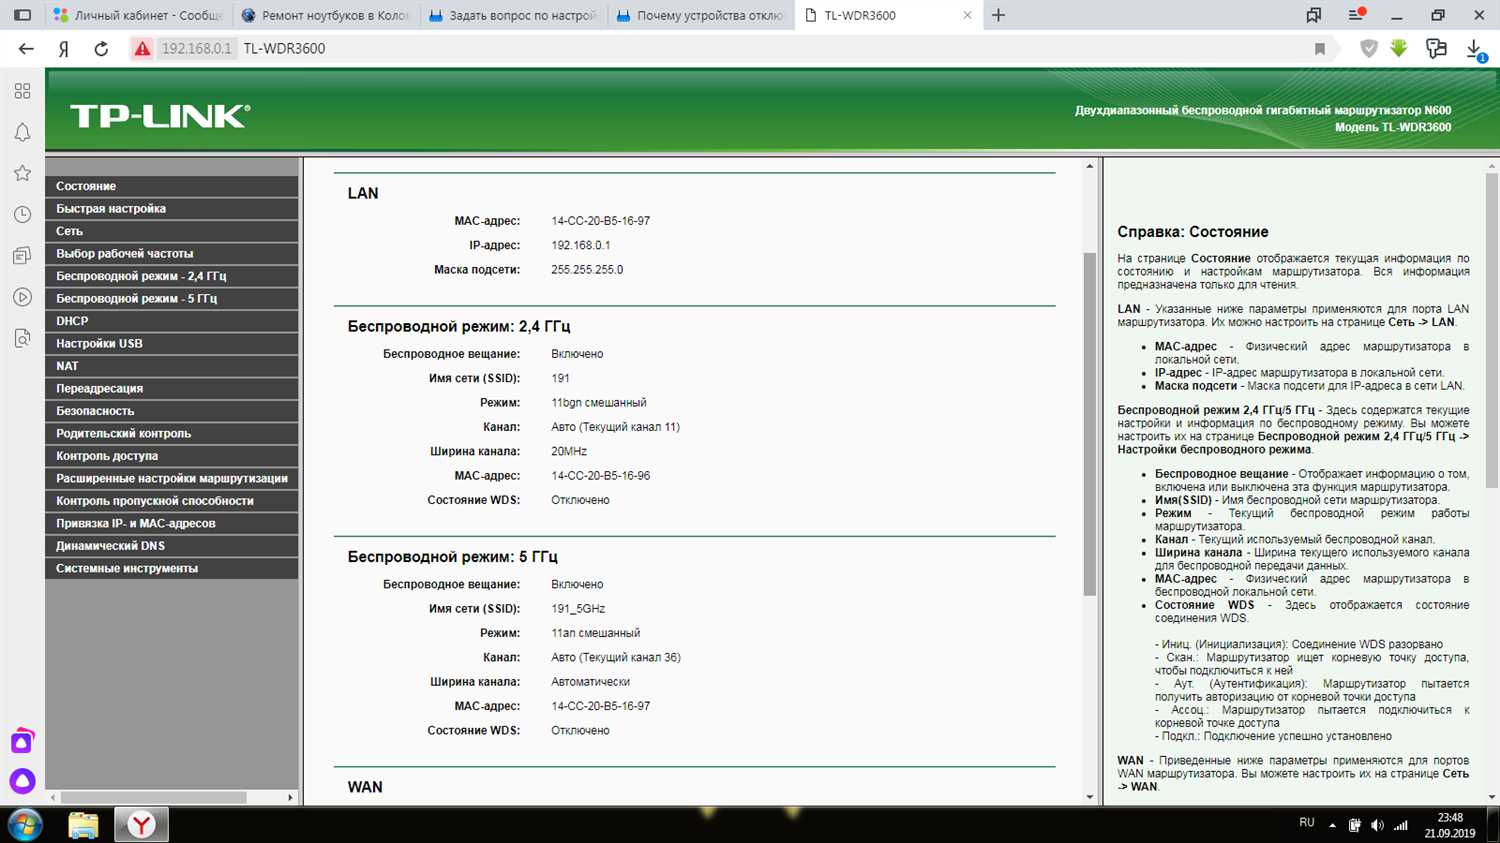Open the Сеть menu section
Viewport: 1500px width, 843px height.
[x=172, y=231]
